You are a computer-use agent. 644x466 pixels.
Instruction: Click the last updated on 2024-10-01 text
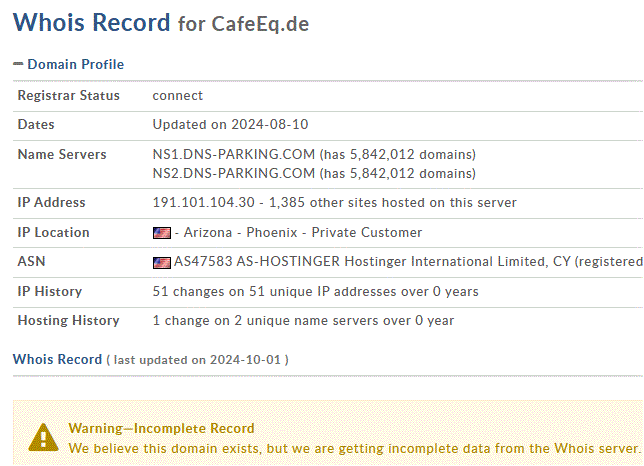[x=197, y=360]
